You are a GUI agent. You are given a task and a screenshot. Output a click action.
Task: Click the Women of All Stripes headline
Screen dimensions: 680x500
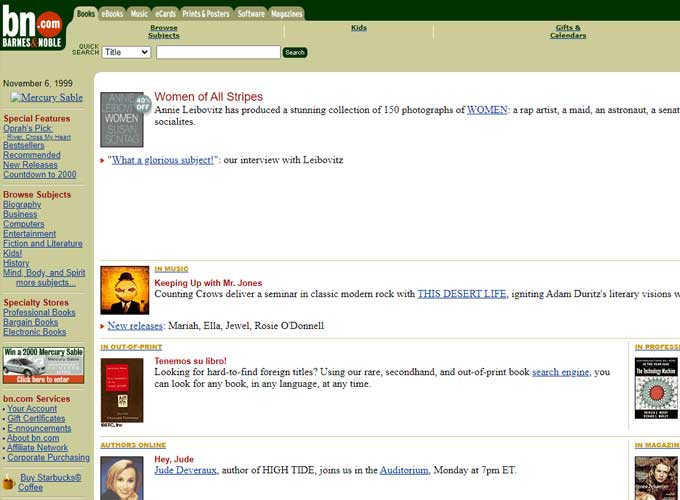tap(209, 97)
